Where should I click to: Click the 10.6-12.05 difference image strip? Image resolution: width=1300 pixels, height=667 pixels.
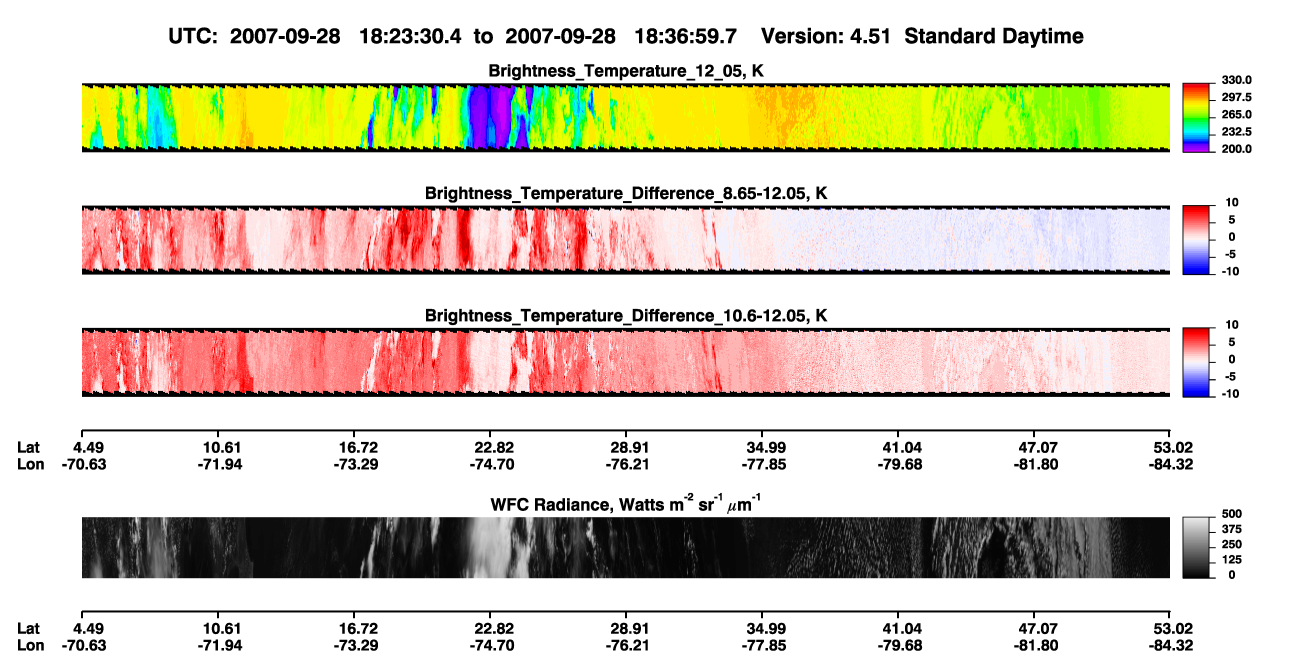tap(626, 362)
